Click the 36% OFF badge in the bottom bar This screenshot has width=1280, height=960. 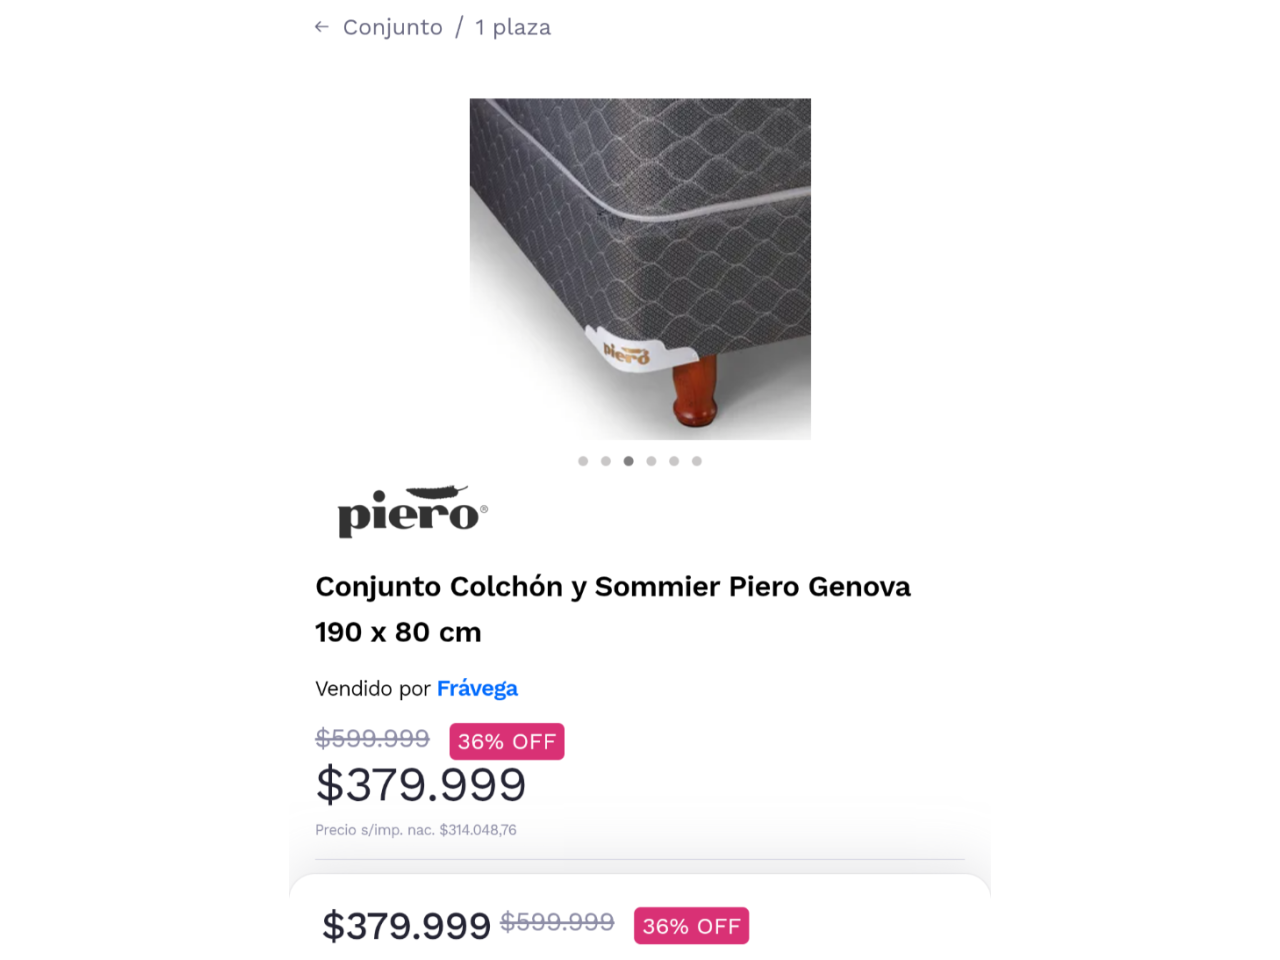tap(691, 926)
